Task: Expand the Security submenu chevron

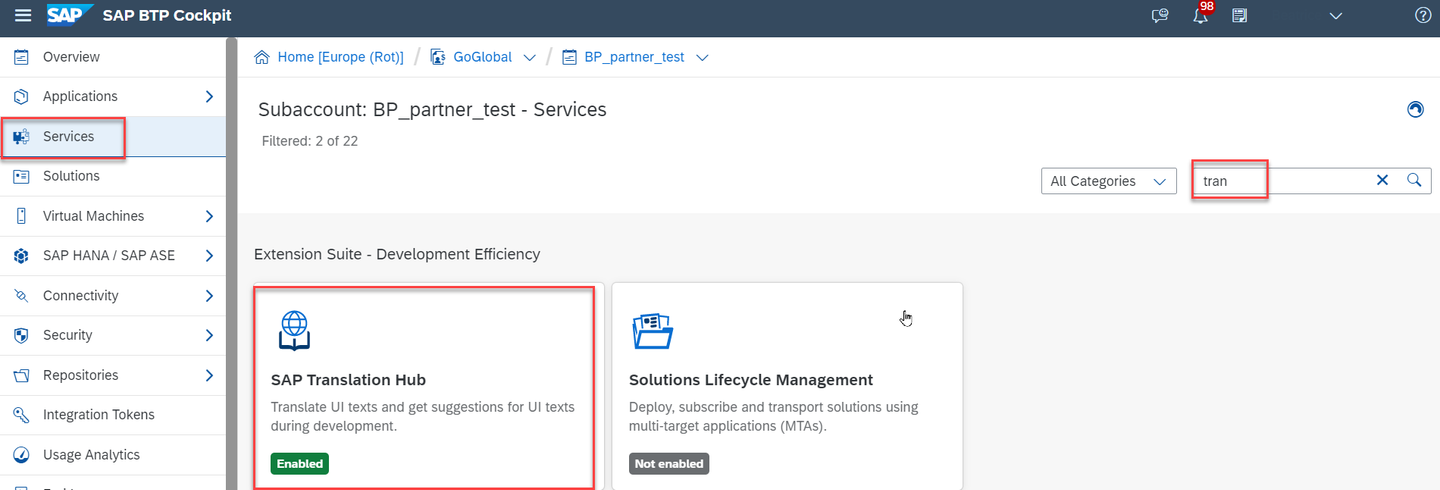Action: pyautogui.click(x=209, y=335)
